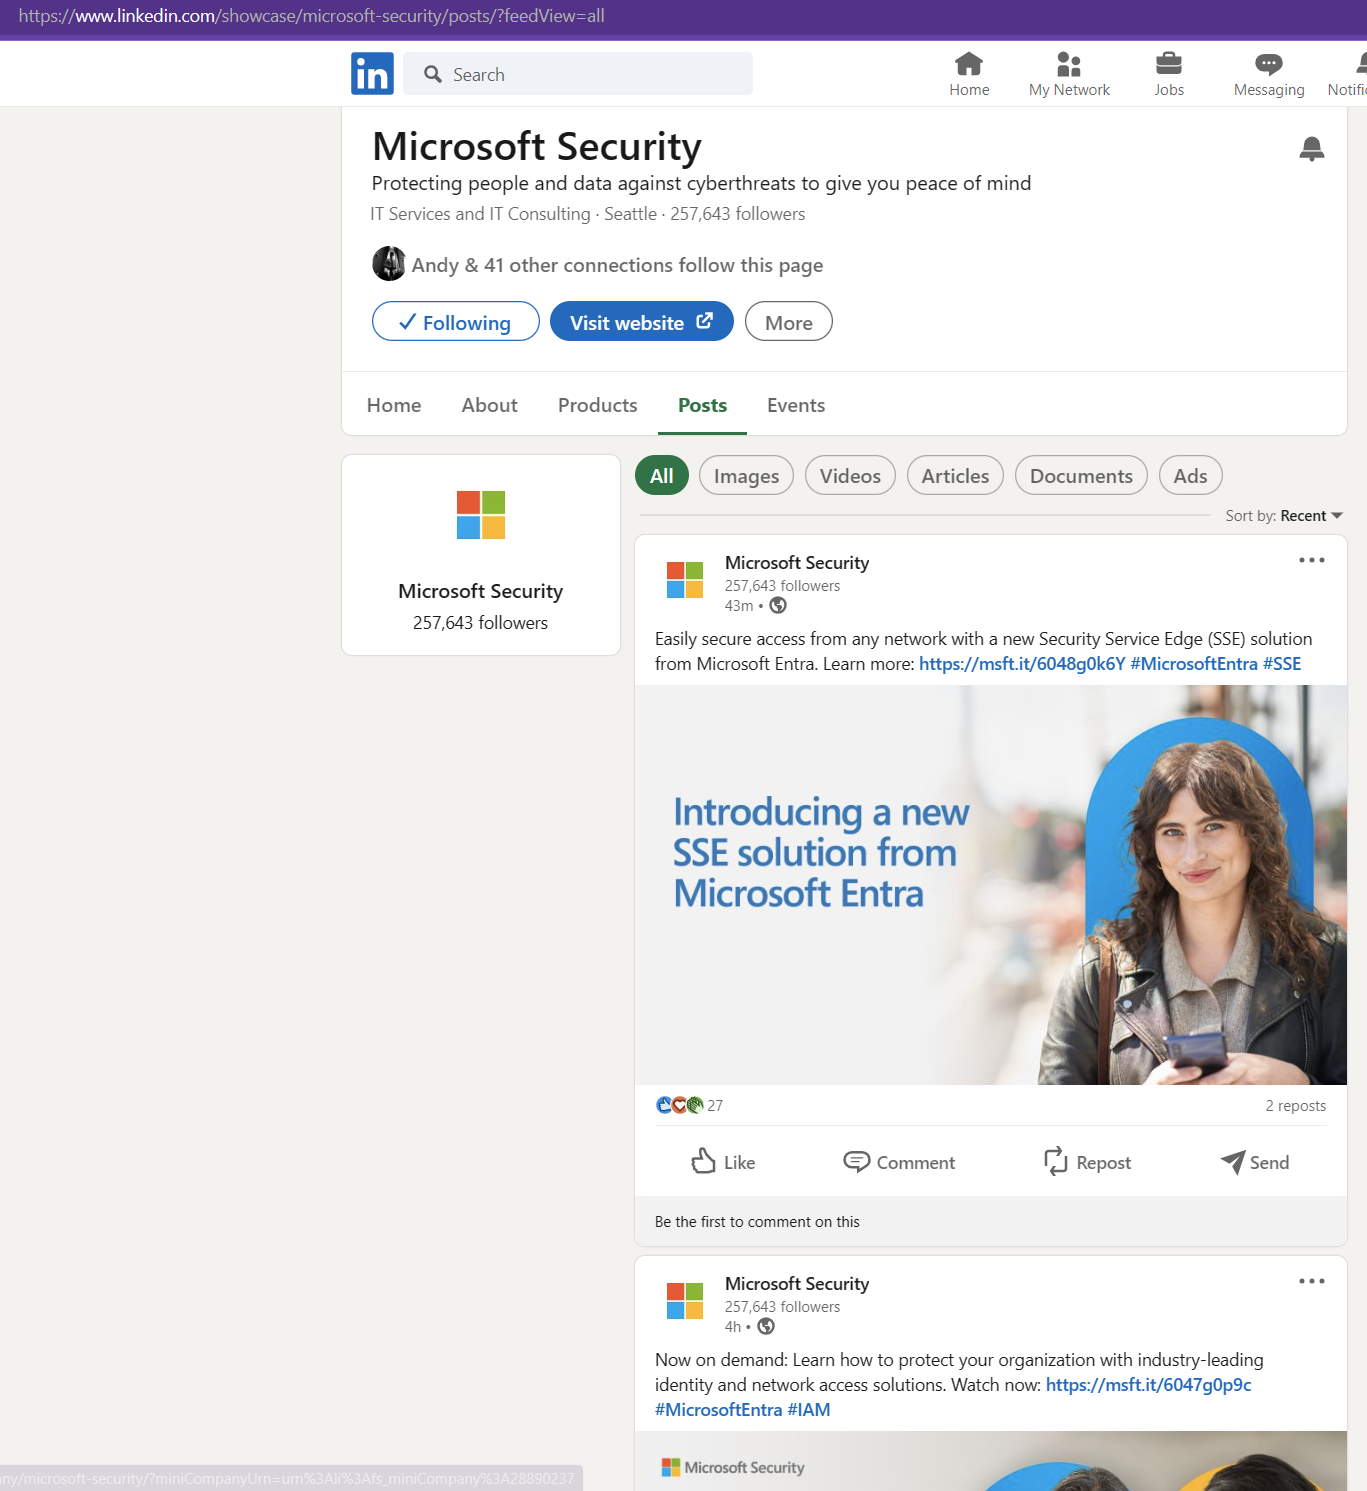Click the LinkedIn logo icon

(x=372, y=74)
